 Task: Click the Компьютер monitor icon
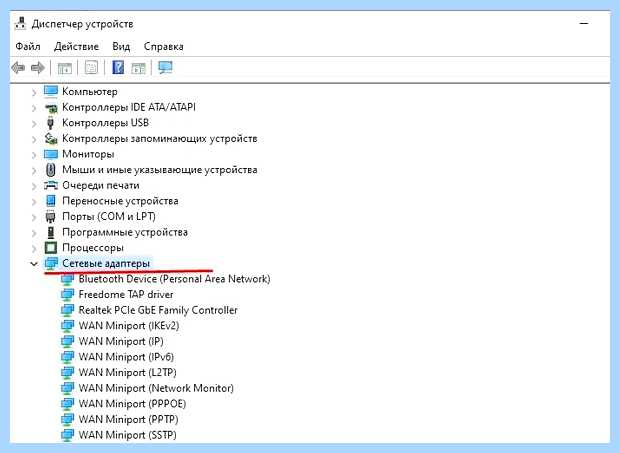coord(51,91)
